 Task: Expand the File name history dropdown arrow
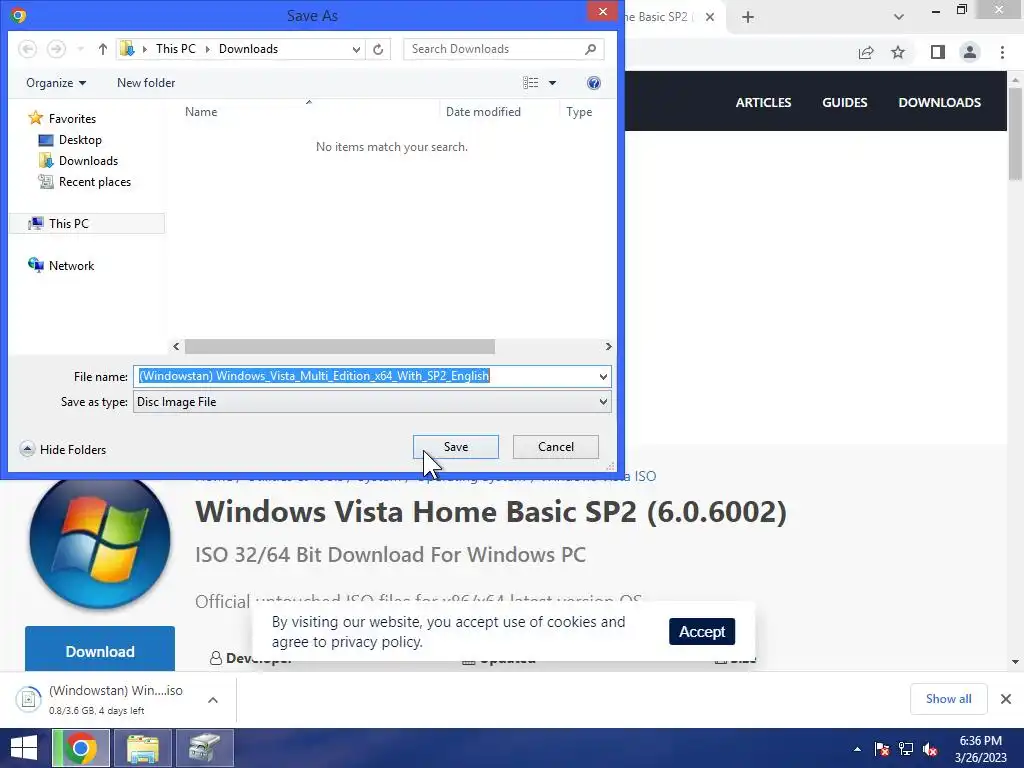click(603, 376)
